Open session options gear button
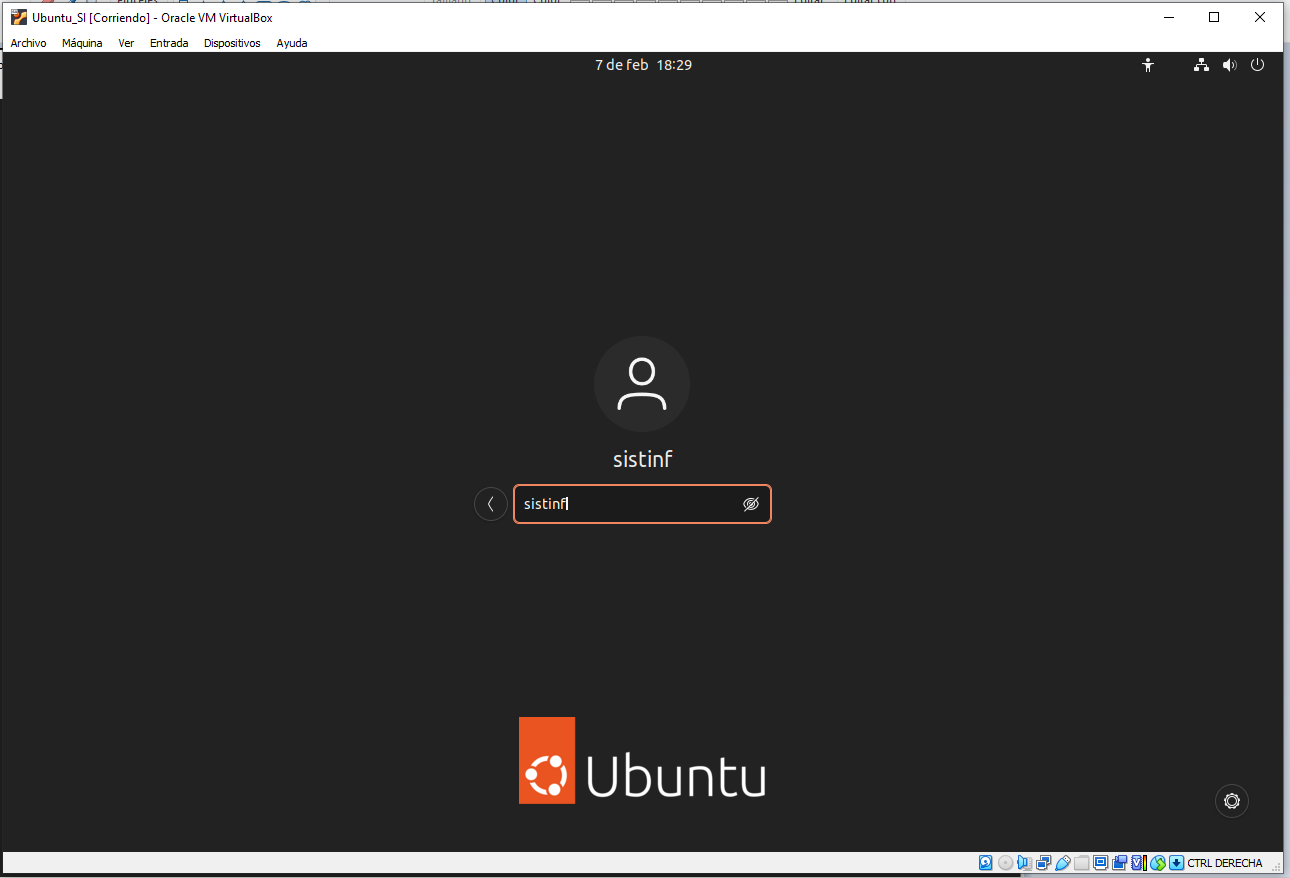The image size is (1290, 878). (x=1231, y=801)
